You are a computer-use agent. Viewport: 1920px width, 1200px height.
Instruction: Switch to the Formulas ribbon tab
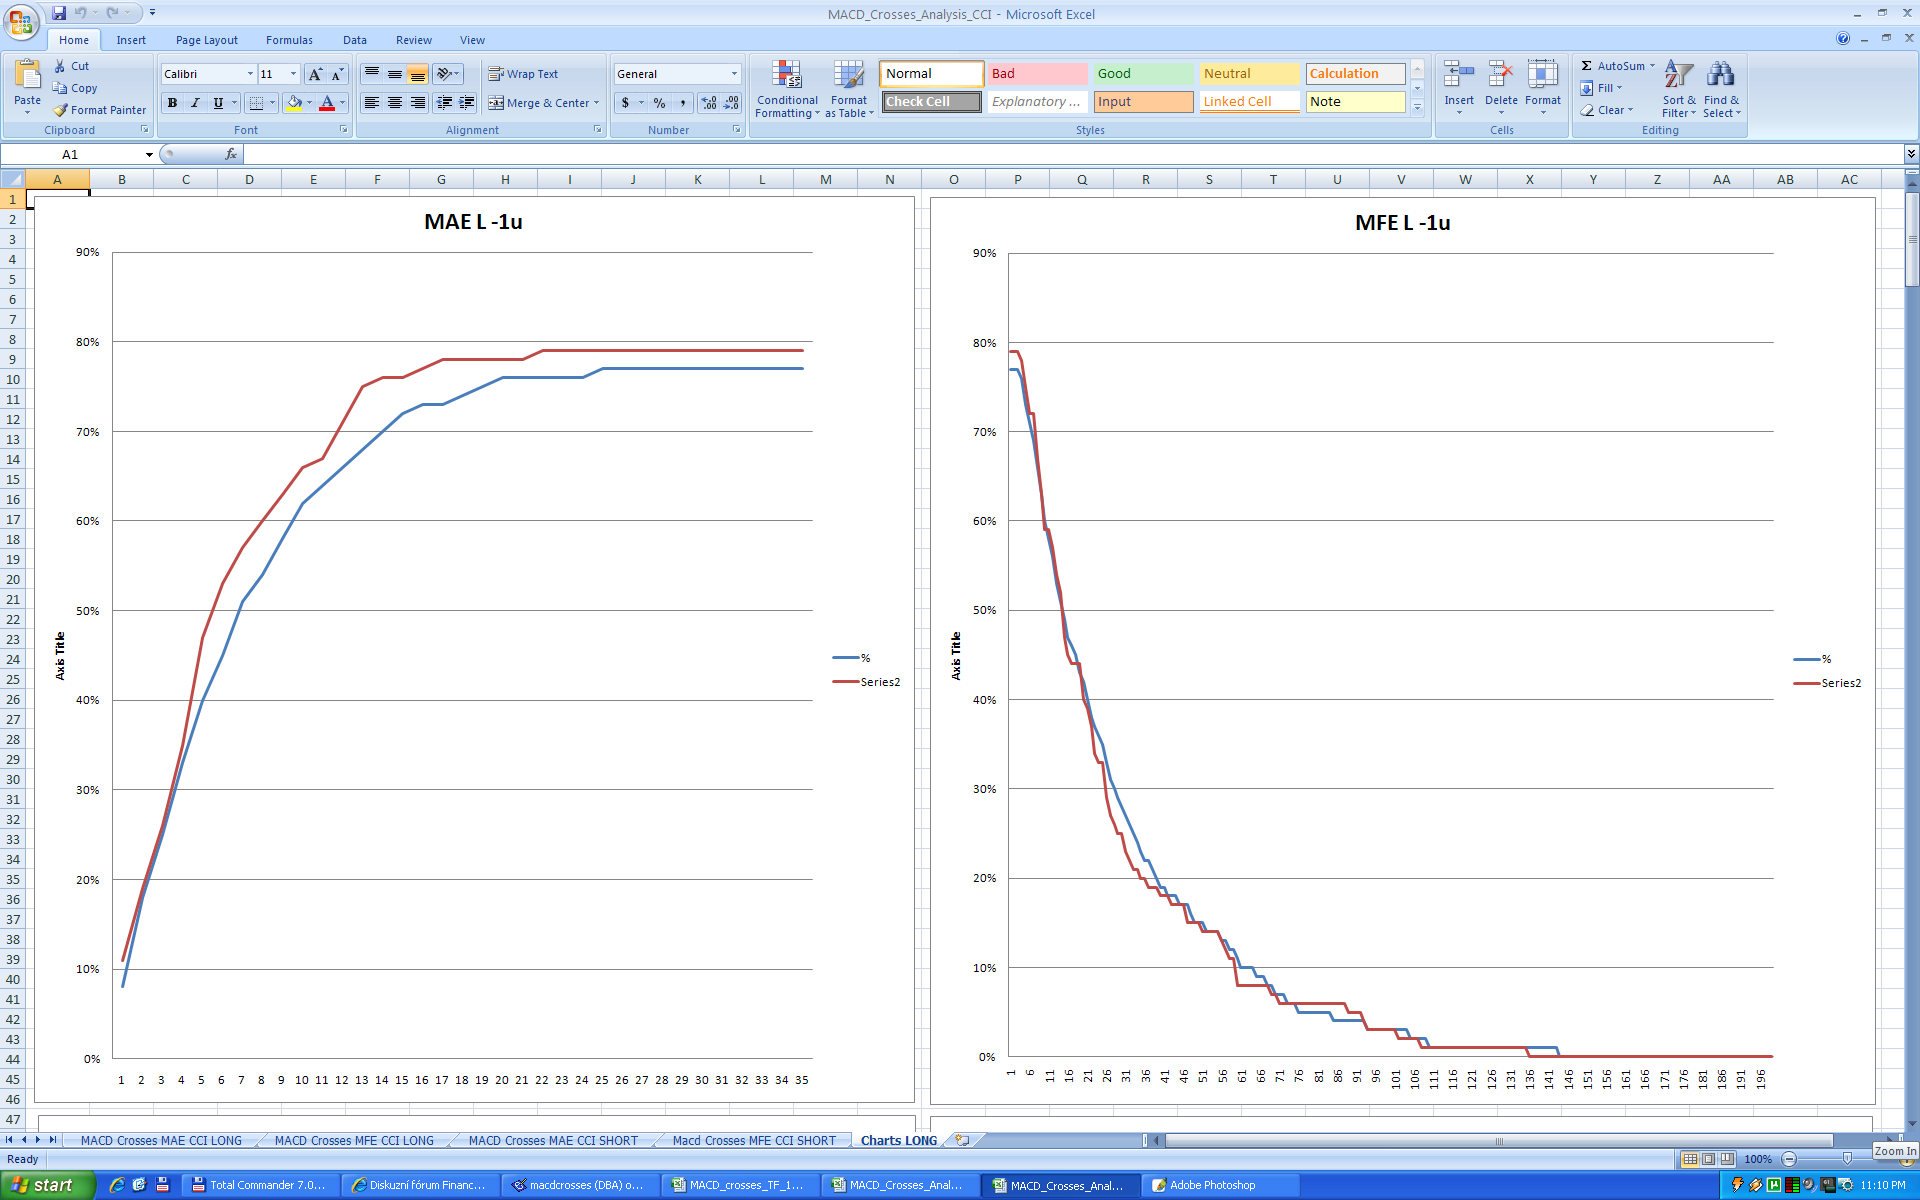[x=289, y=40]
